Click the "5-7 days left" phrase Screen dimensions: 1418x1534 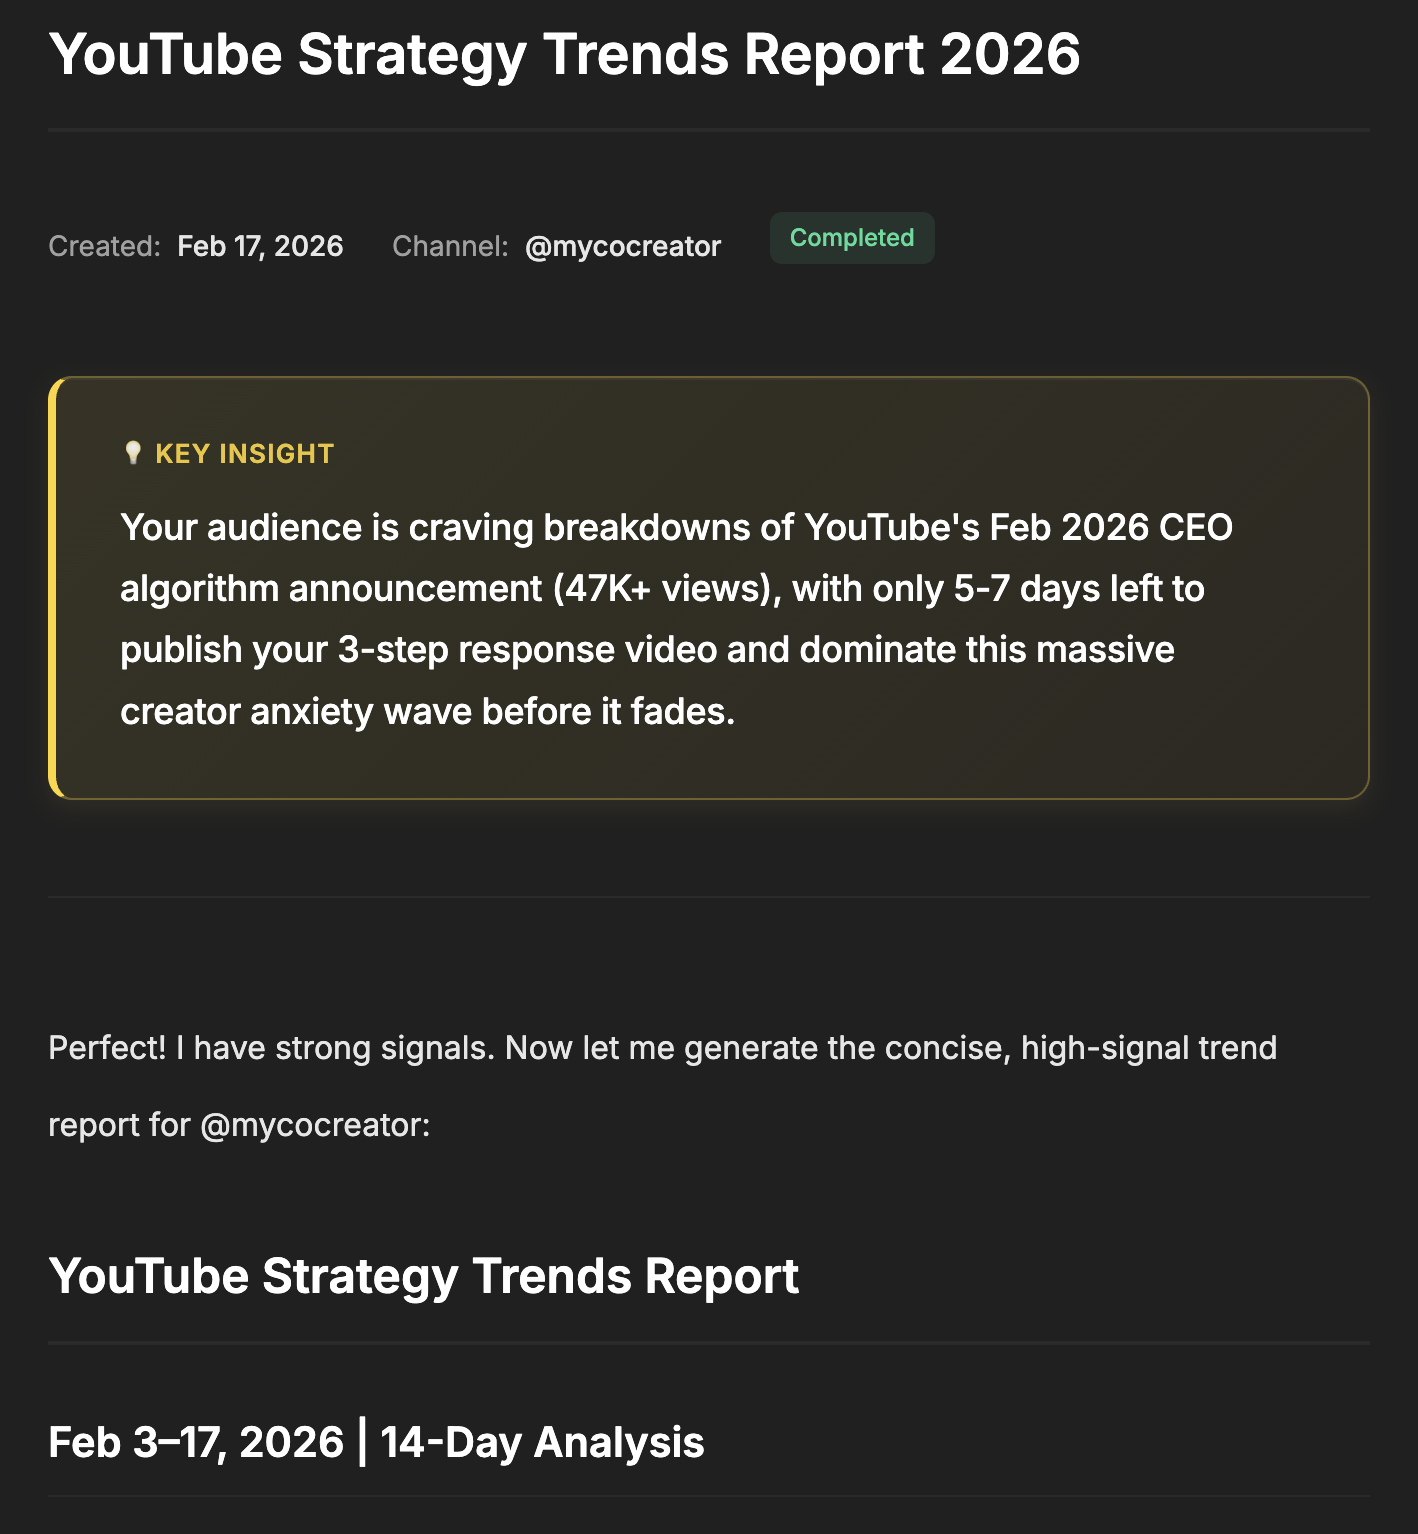tap(1079, 589)
